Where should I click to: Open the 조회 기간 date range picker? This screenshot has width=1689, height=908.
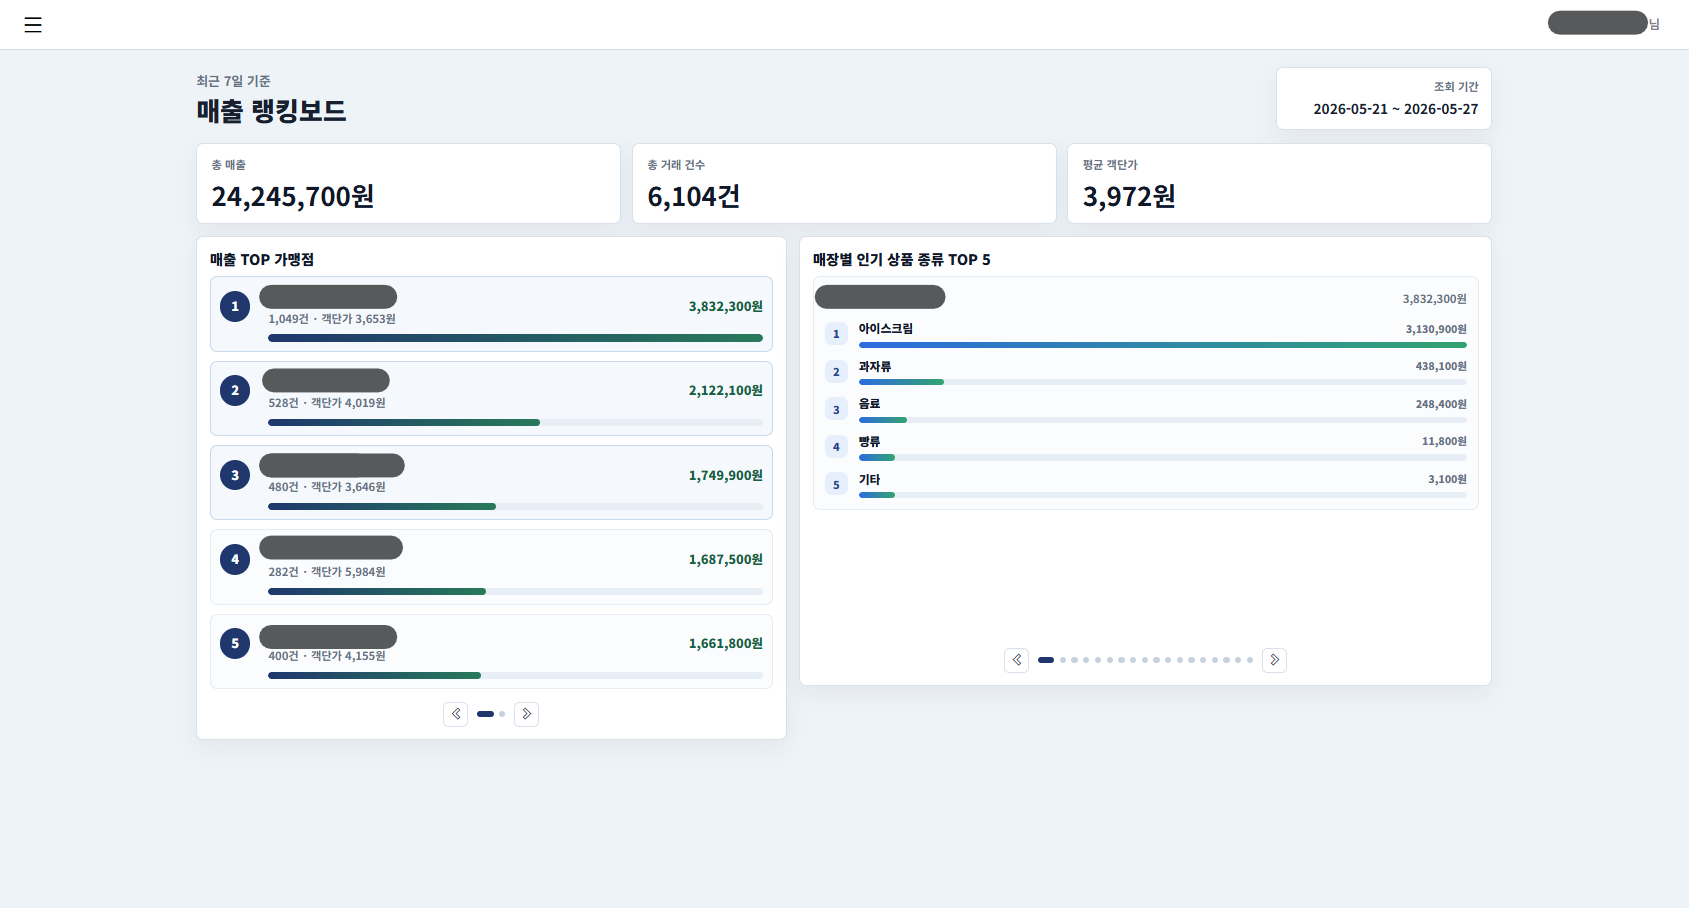click(x=1384, y=99)
